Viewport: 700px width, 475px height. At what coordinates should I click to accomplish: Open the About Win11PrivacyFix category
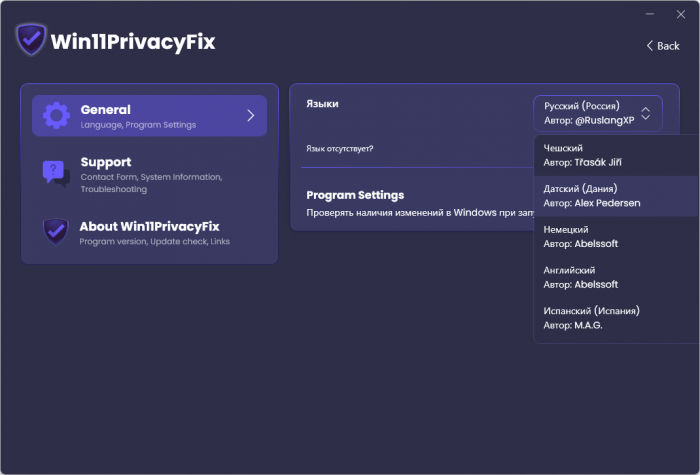(x=150, y=231)
